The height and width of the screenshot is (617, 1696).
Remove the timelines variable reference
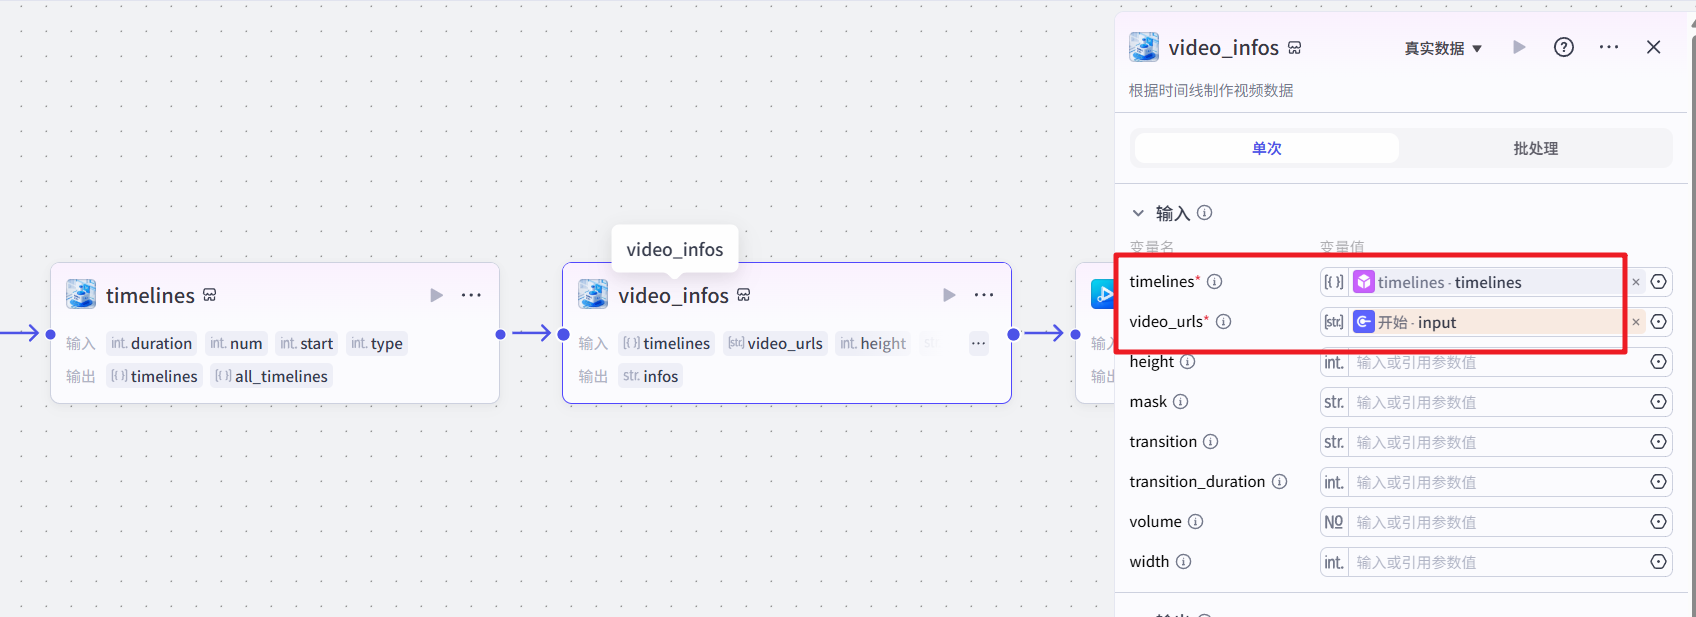(1636, 282)
